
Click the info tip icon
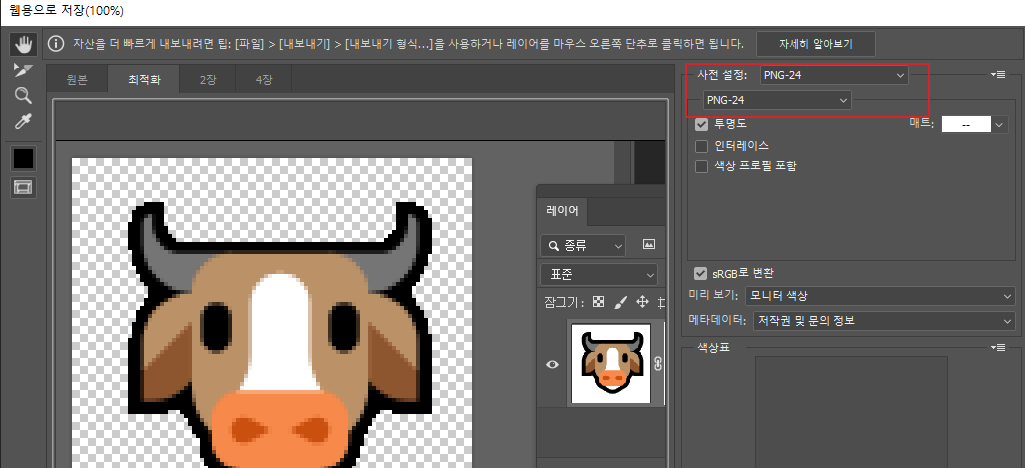[57, 44]
